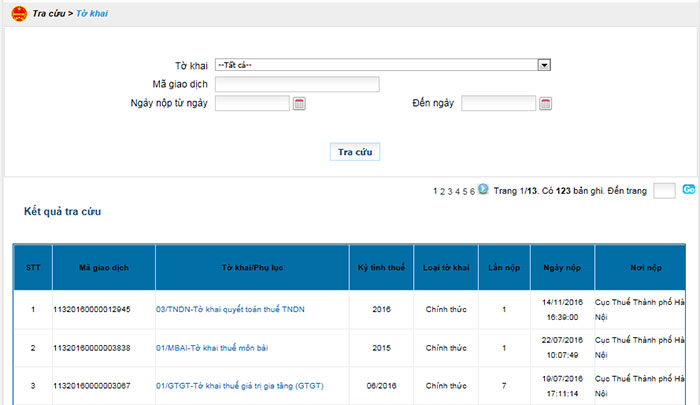Open 01/GTGT-Tờ khai thuế giá trị gia tăng
This screenshot has width=700, height=405.
pos(239,385)
